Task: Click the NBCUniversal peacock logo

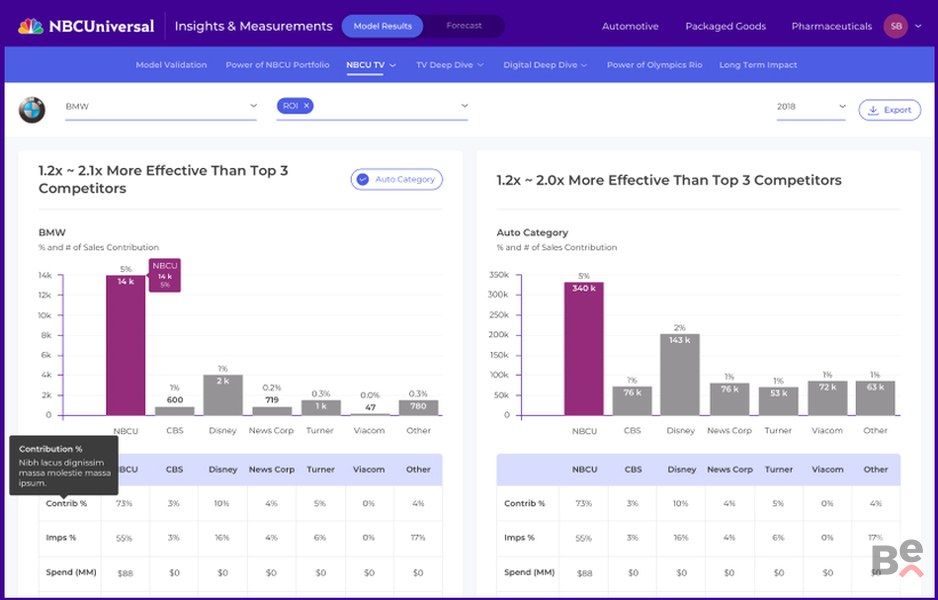Action: [31, 26]
